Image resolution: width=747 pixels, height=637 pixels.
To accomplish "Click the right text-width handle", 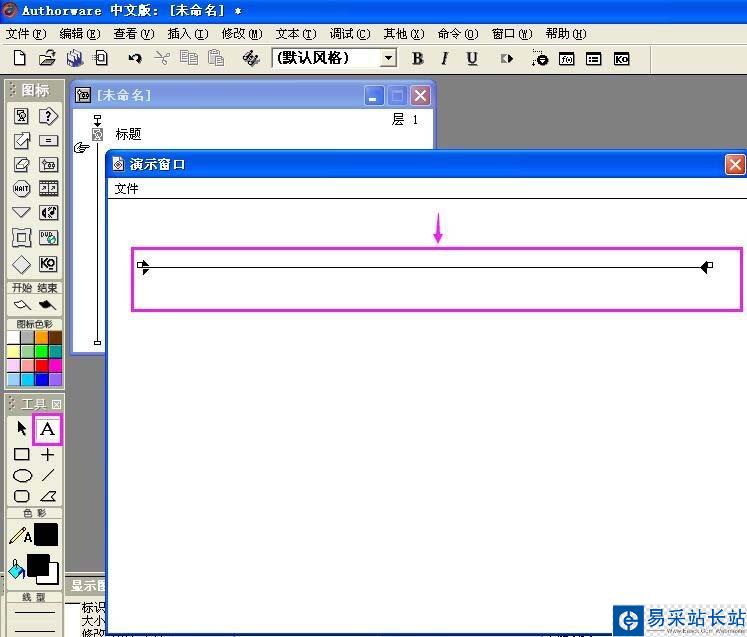I will pyautogui.click(x=710, y=265).
